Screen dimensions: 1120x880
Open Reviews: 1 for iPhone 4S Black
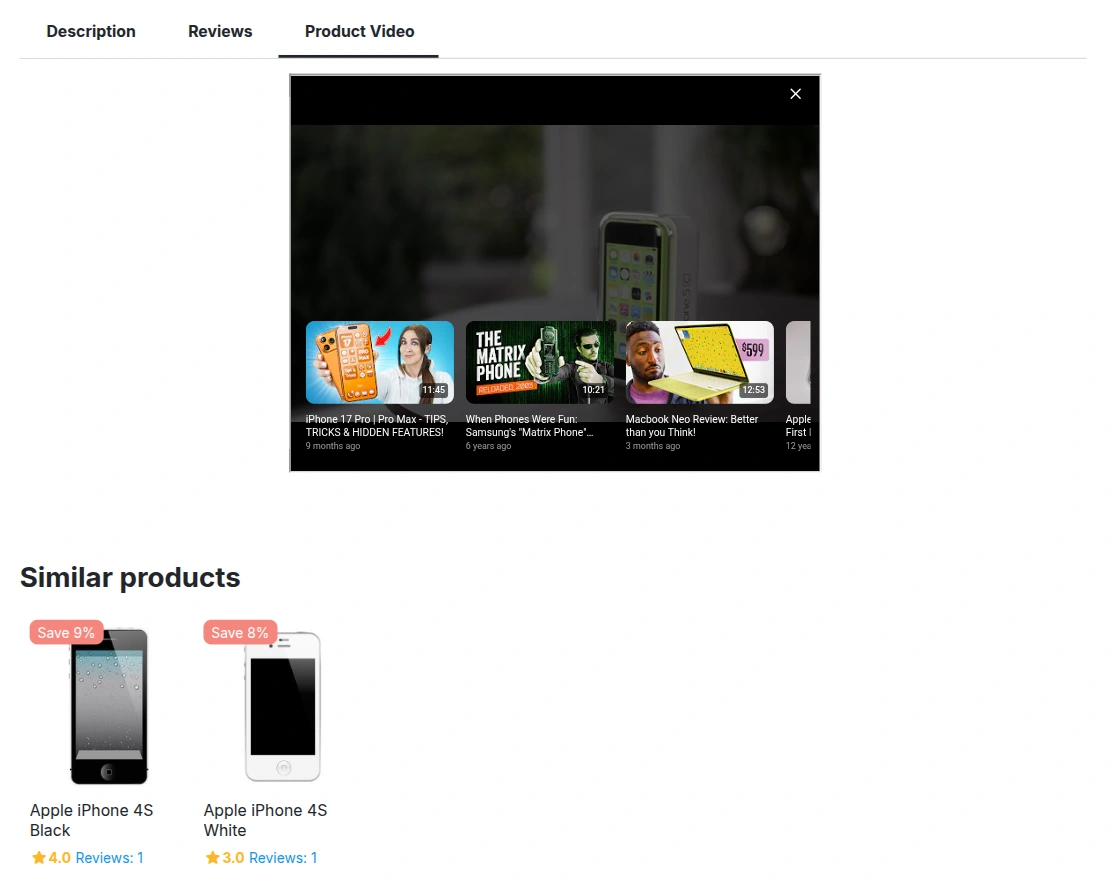point(109,858)
